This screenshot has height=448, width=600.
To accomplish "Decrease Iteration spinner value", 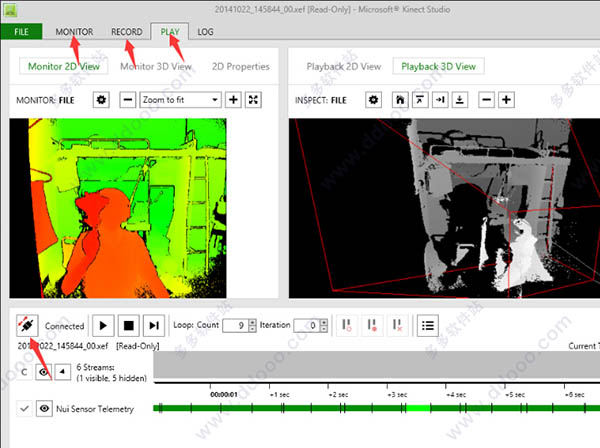I will tap(324, 329).
